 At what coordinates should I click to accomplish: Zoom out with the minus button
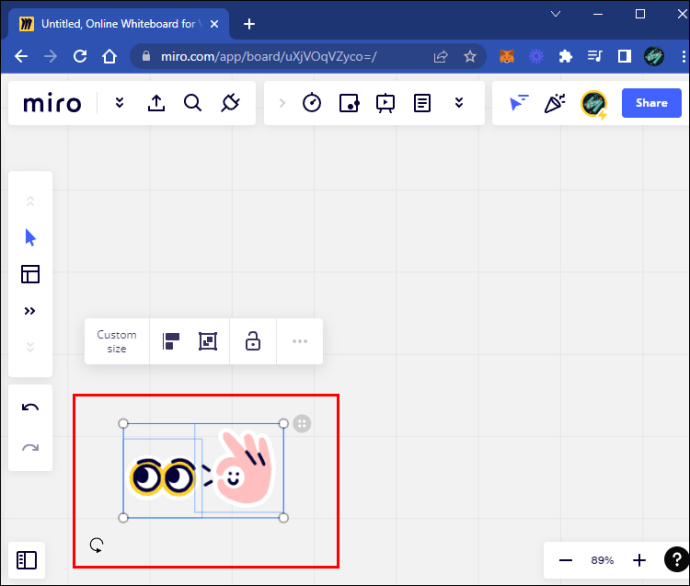click(x=566, y=561)
